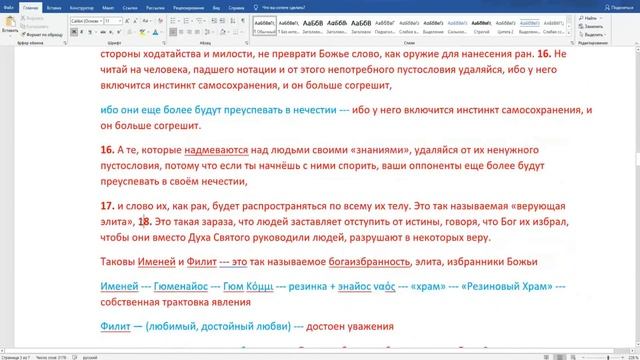640x360 pixels.
Task: Switch to the Рассылки tab
Action: tap(156, 8)
